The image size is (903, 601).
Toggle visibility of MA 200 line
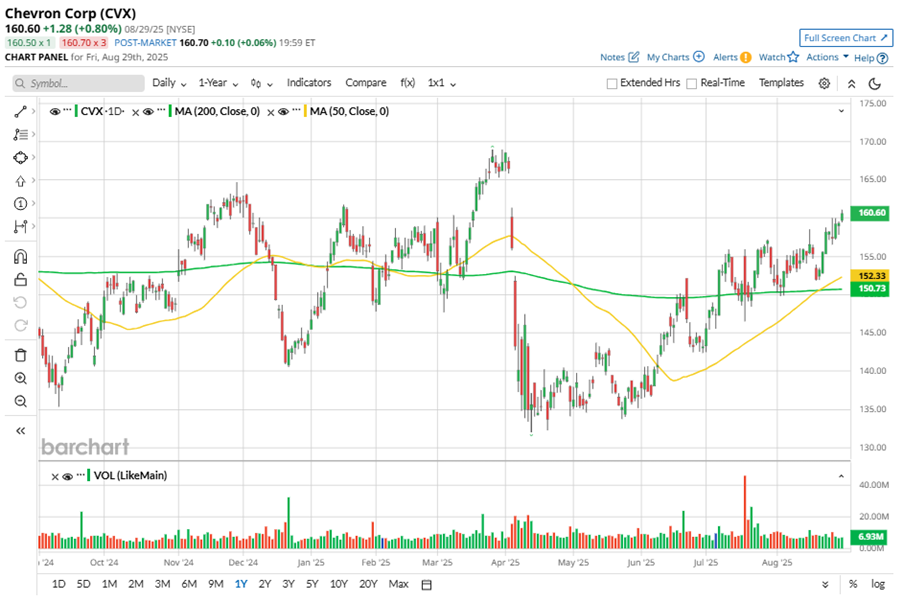pos(148,112)
